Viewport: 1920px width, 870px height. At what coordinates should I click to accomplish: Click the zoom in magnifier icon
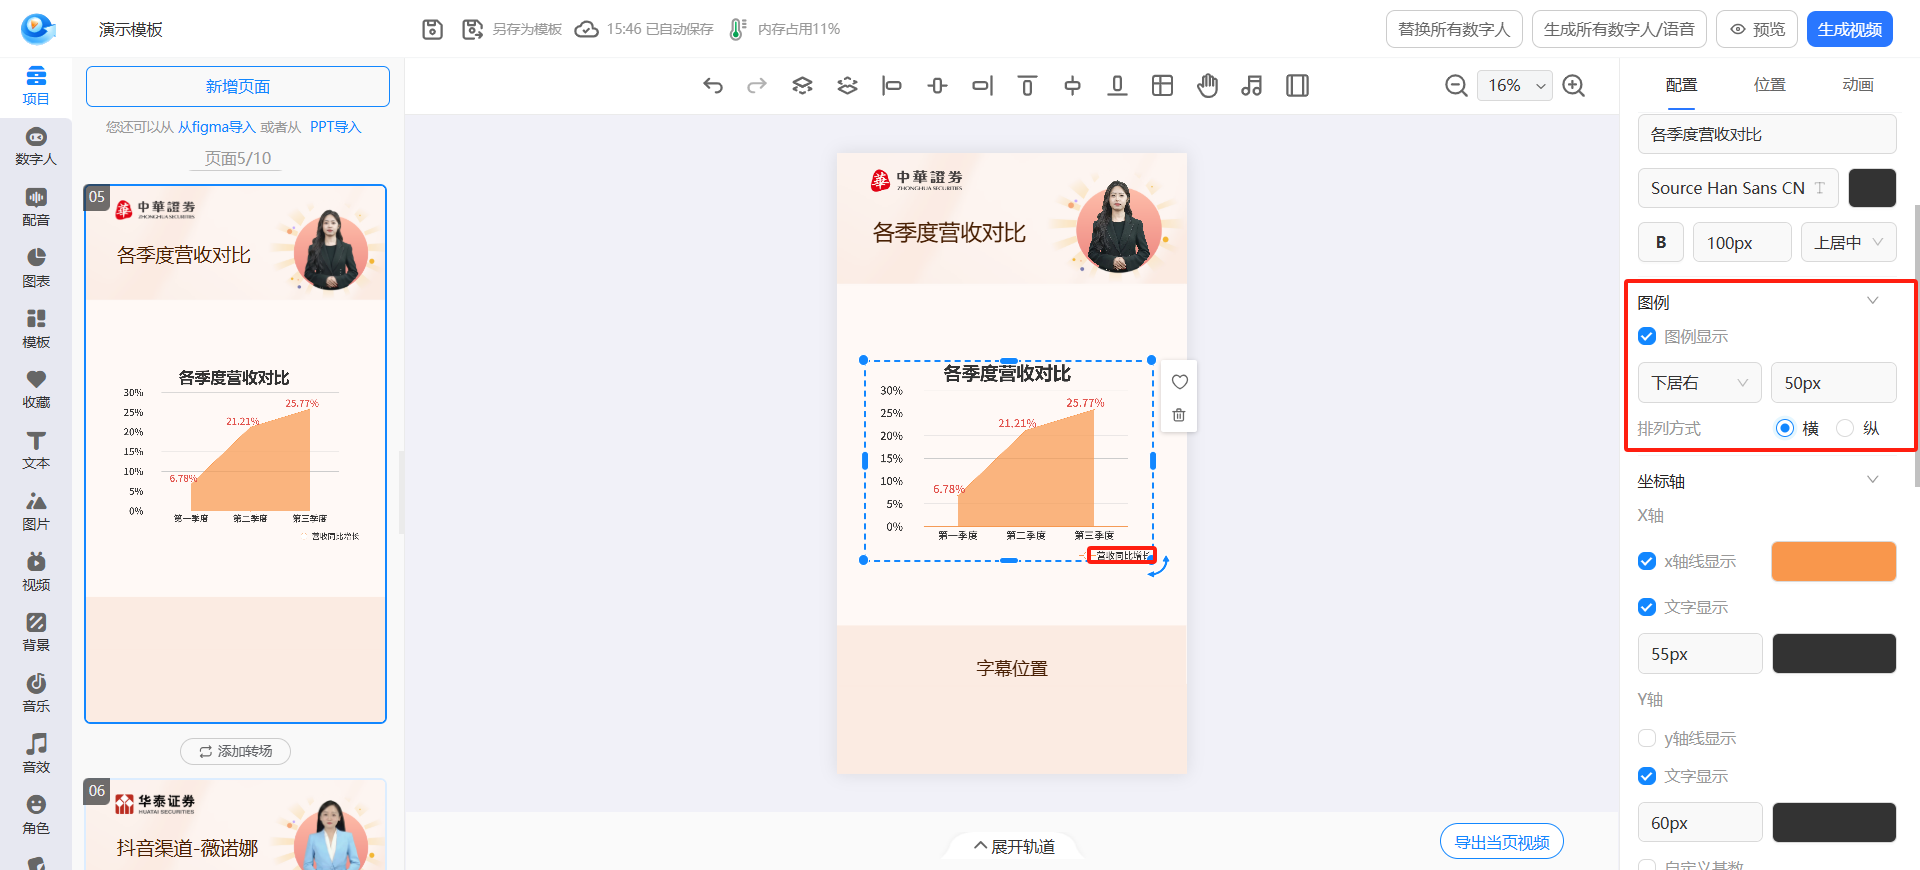tap(1574, 86)
